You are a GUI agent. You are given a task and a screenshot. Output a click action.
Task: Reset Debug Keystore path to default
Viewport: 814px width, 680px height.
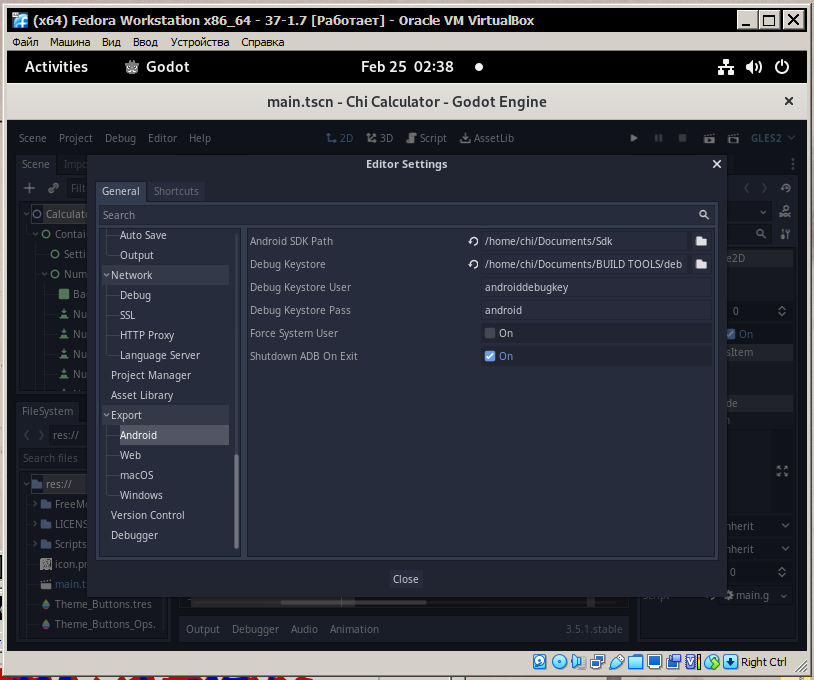(x=473, y=264)
